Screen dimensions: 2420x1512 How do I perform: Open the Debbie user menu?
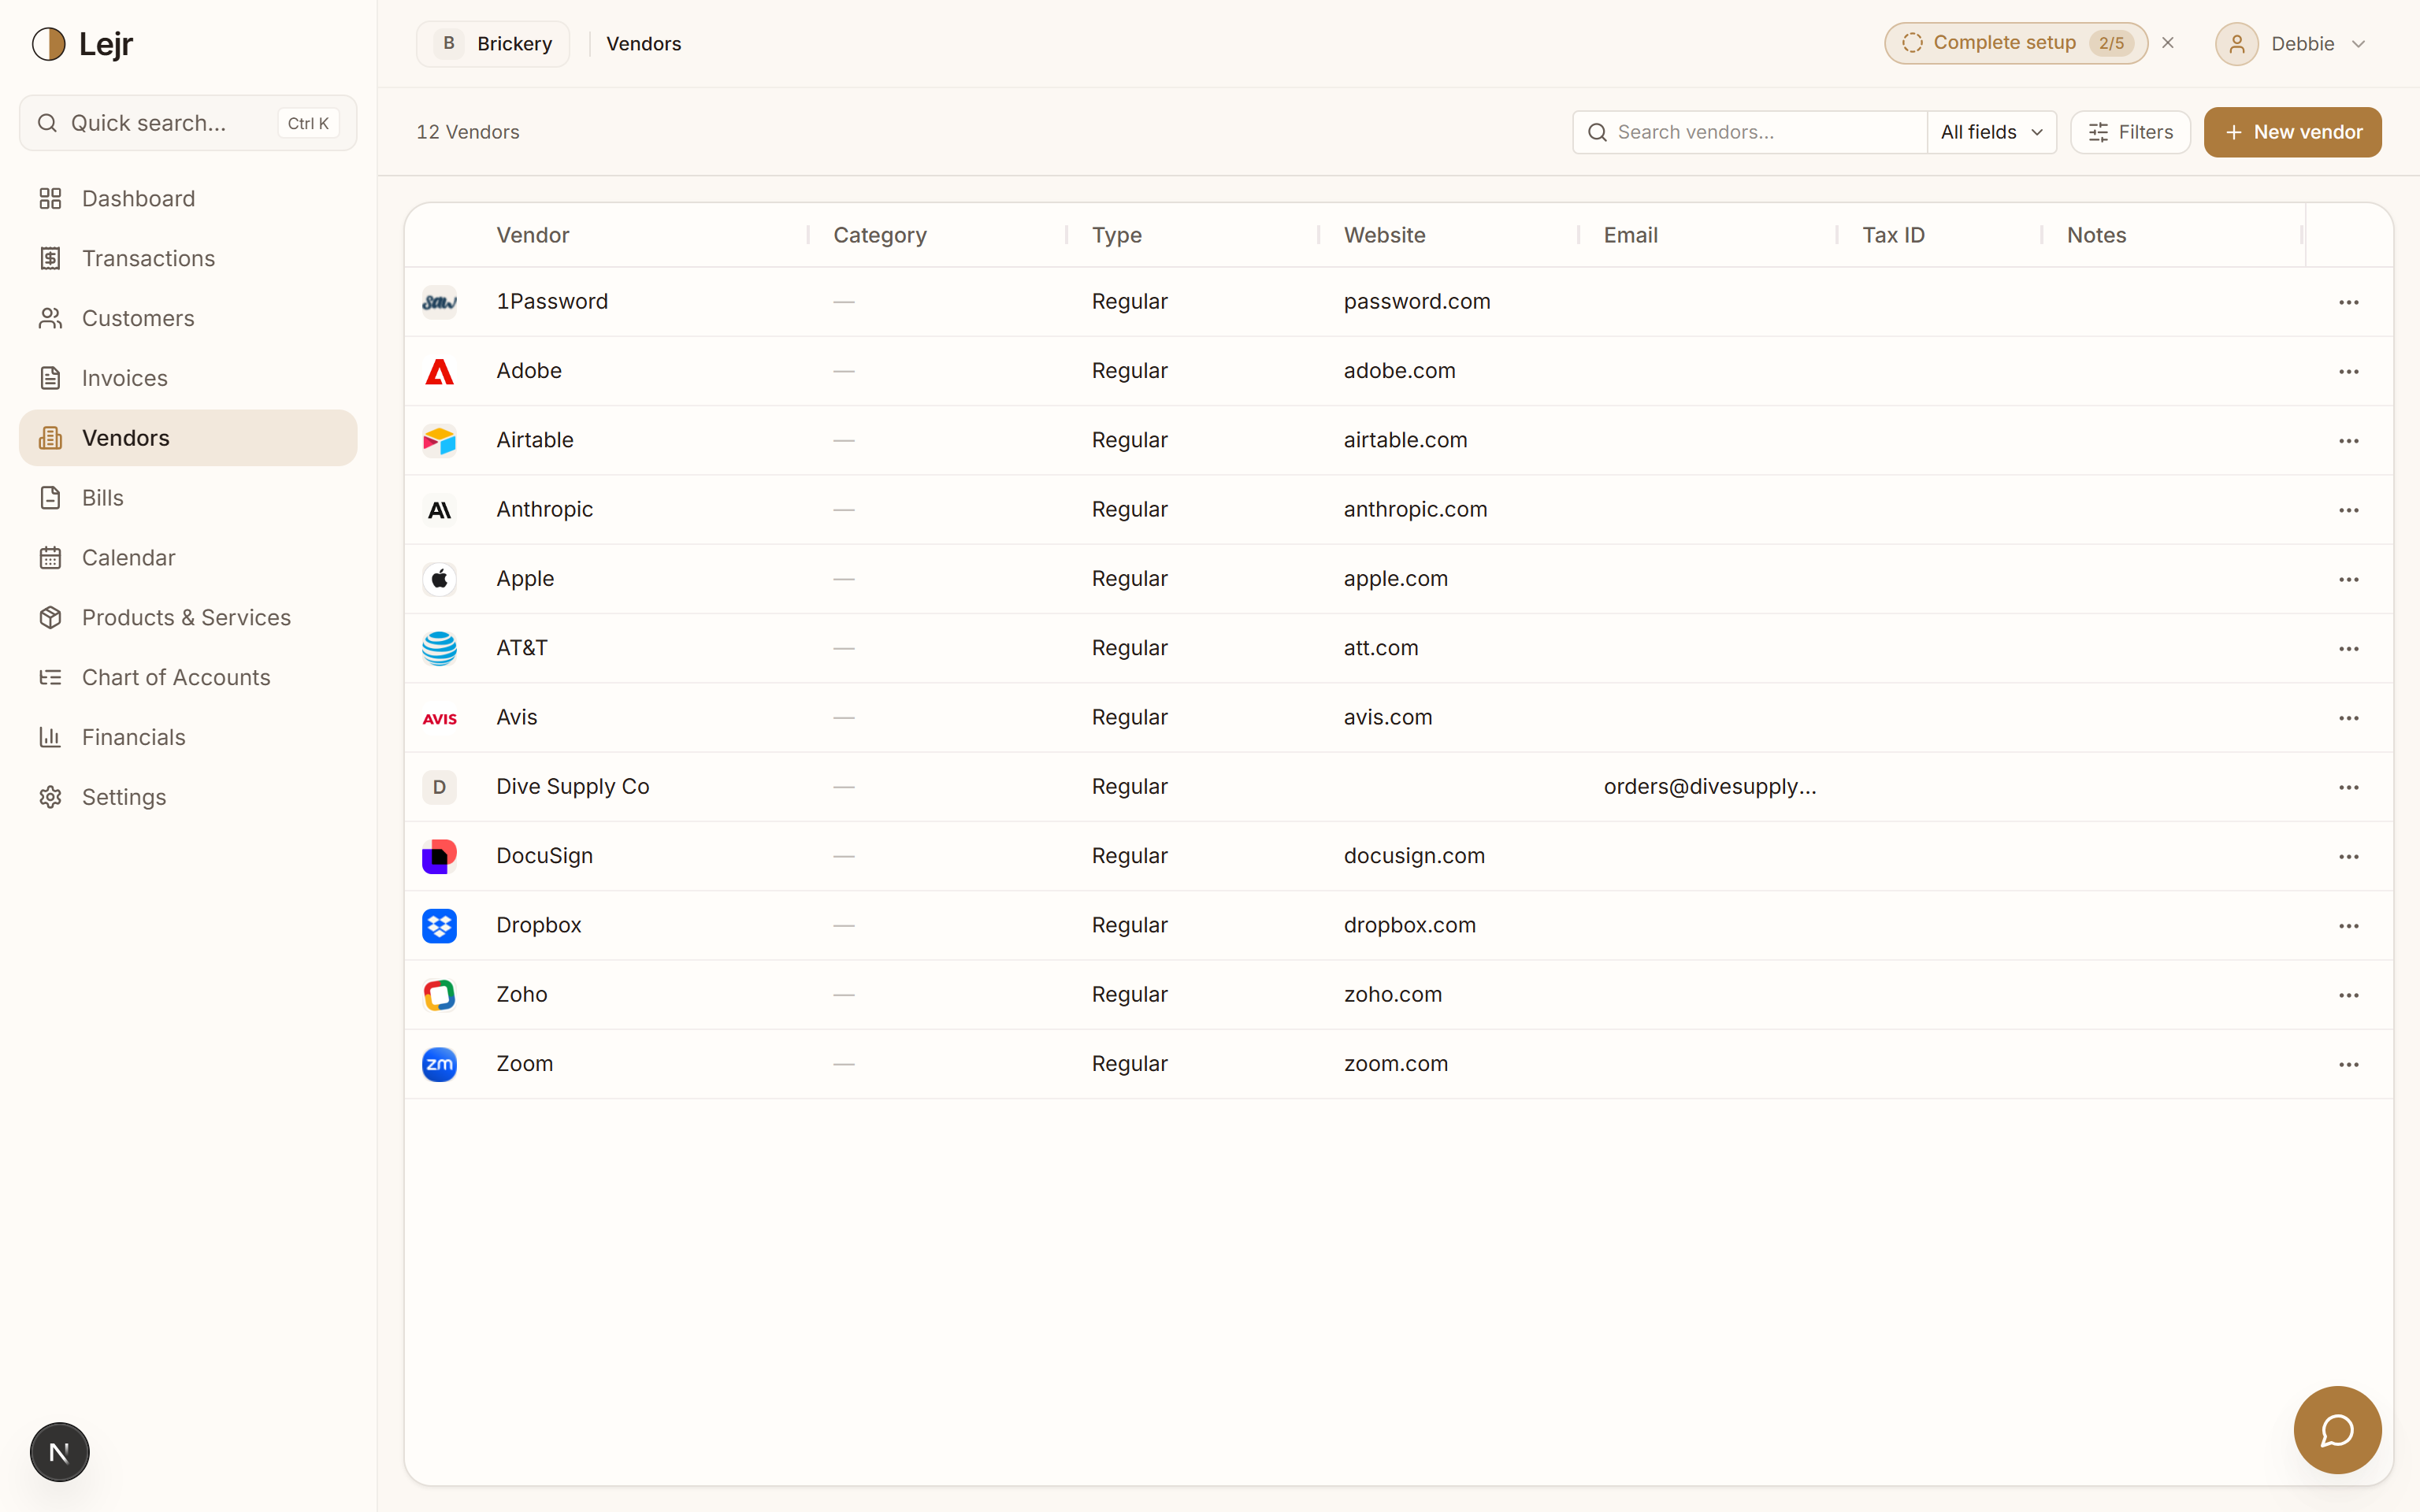[2291, 44]
